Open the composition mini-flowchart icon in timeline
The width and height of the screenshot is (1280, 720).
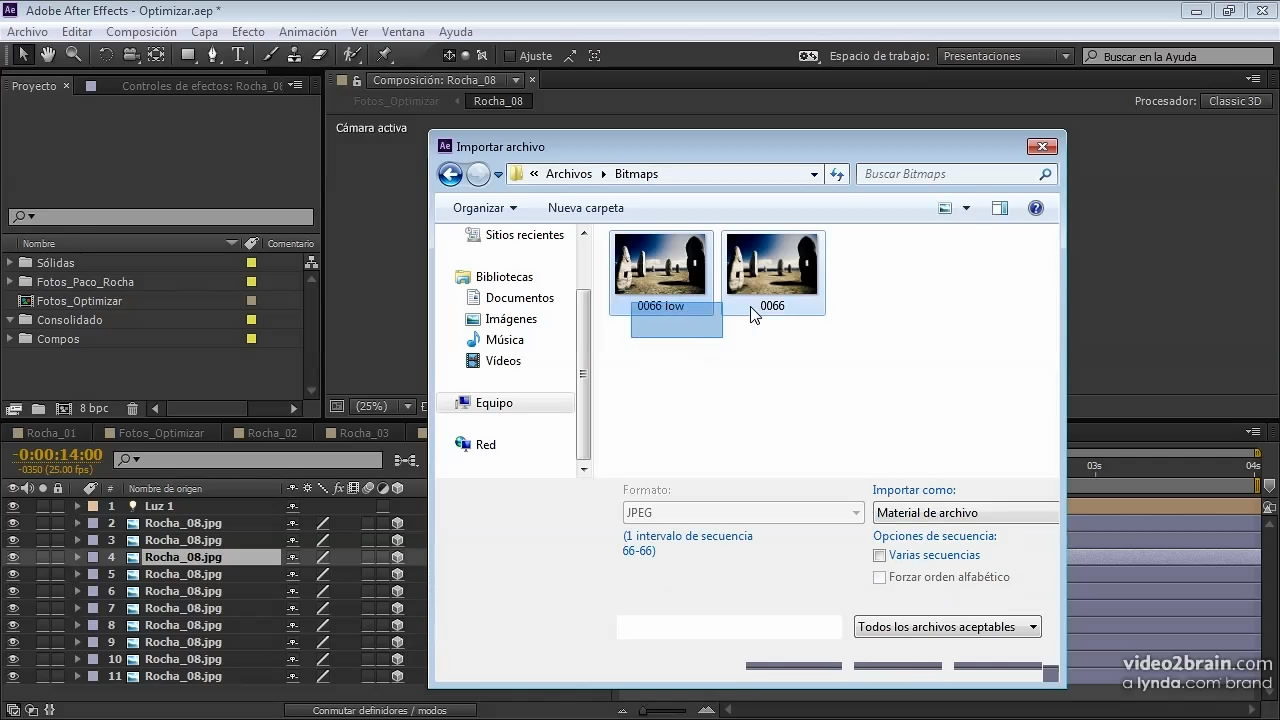tap(405, 460)
